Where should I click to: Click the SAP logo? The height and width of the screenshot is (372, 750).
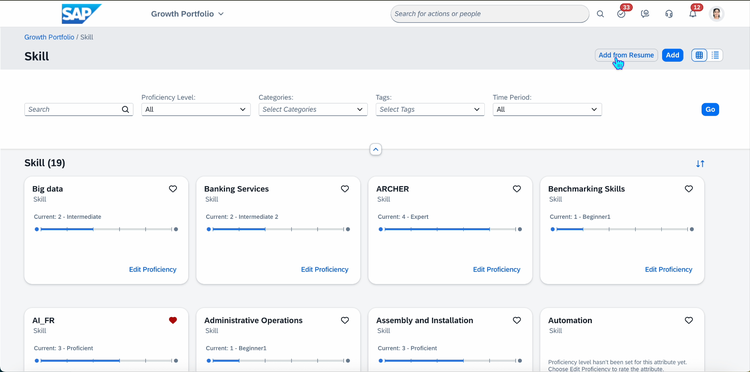coord(81,14)
